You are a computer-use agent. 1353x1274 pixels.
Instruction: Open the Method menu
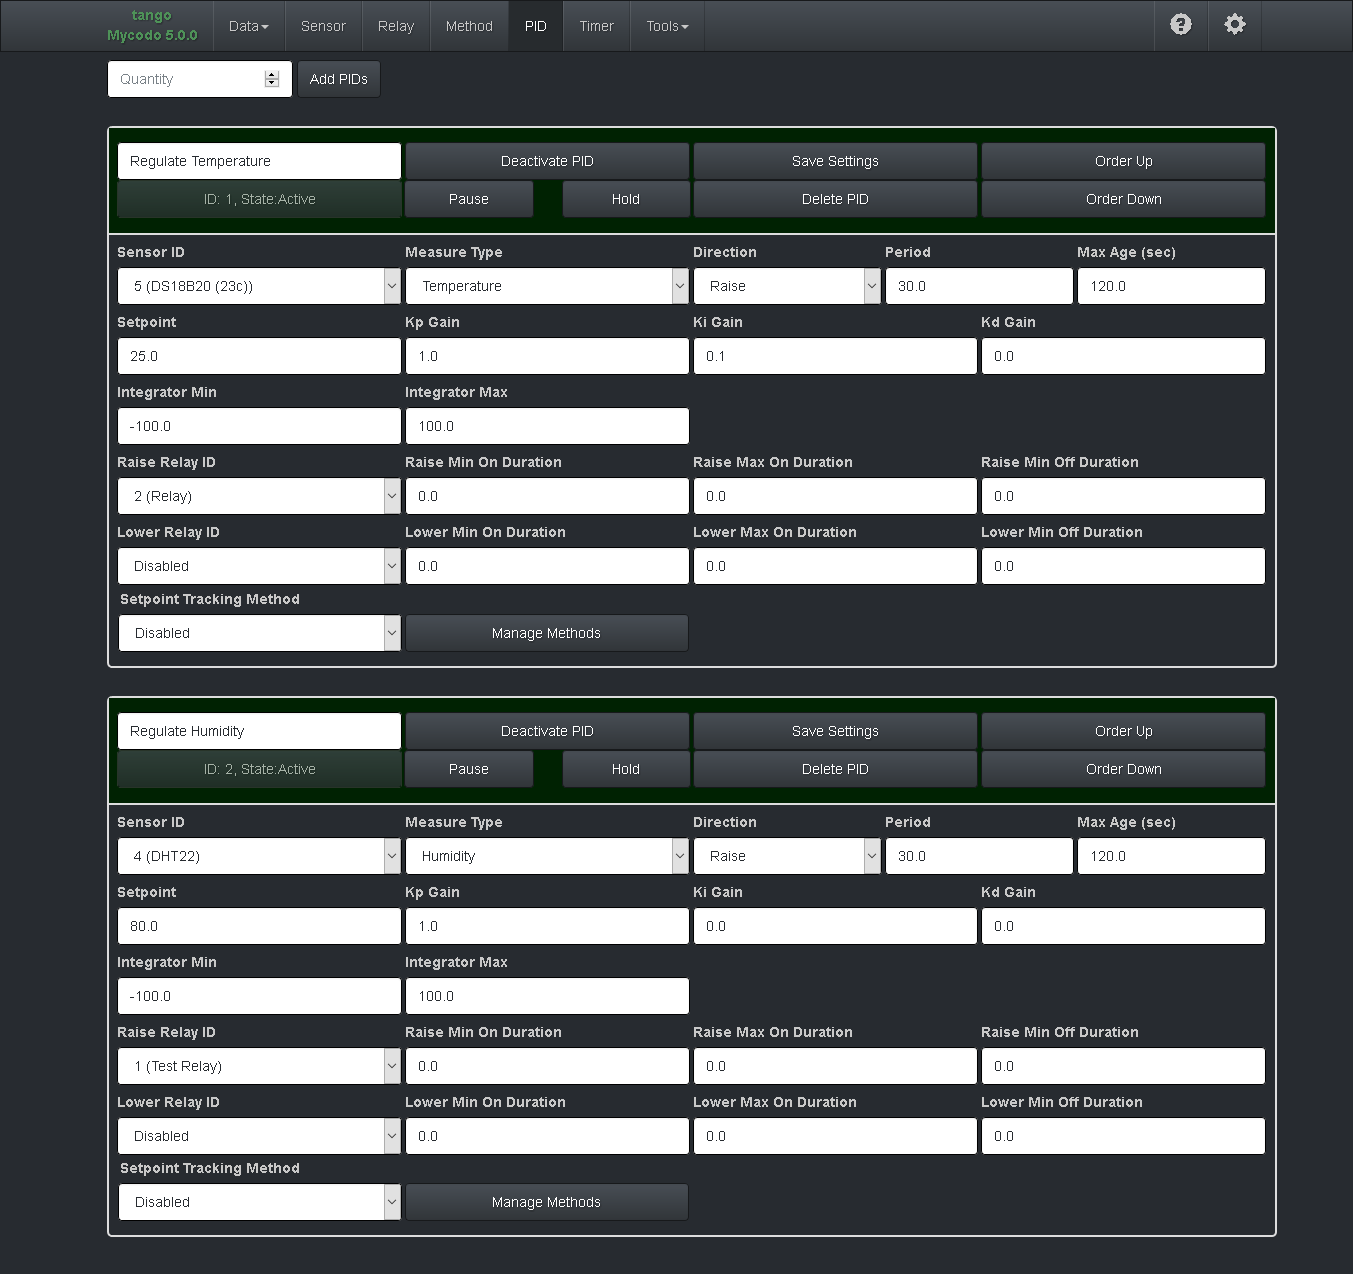(x=468, y=26)
